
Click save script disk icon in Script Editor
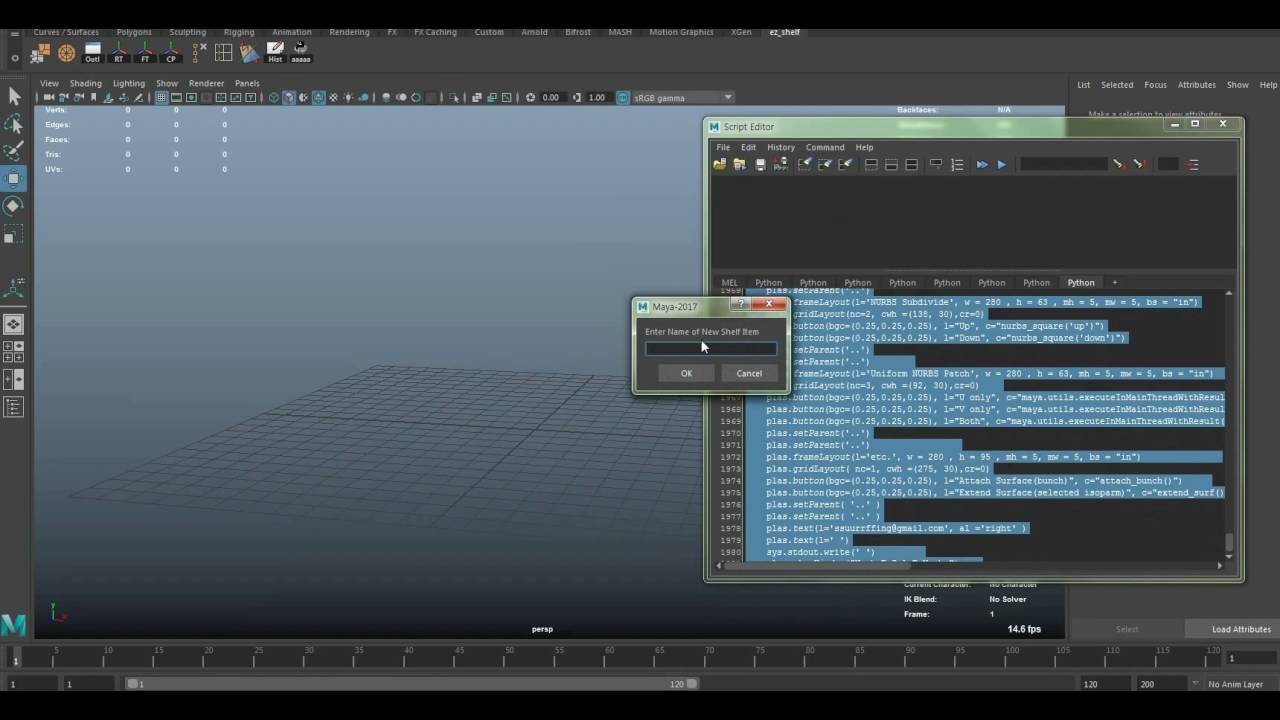point(760,164)
